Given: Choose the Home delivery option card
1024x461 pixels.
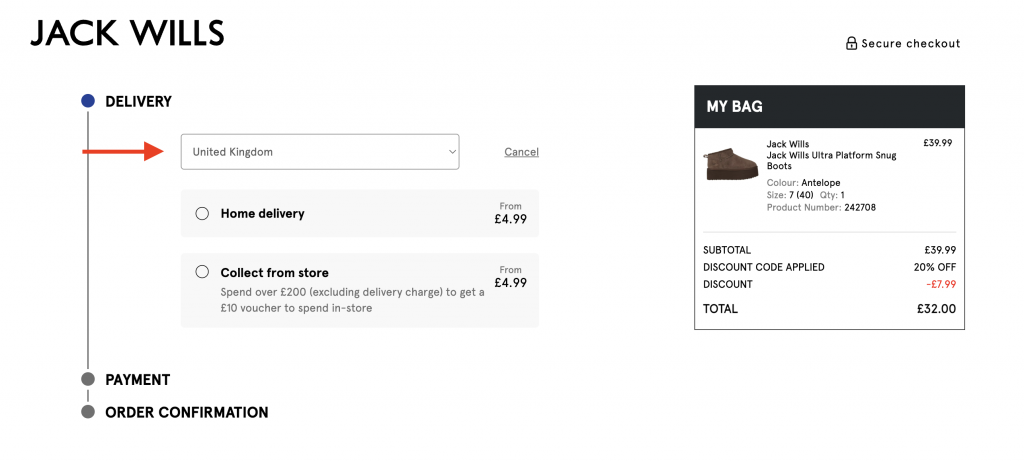Looking at the screenshot, I should (x=360, y=214).
